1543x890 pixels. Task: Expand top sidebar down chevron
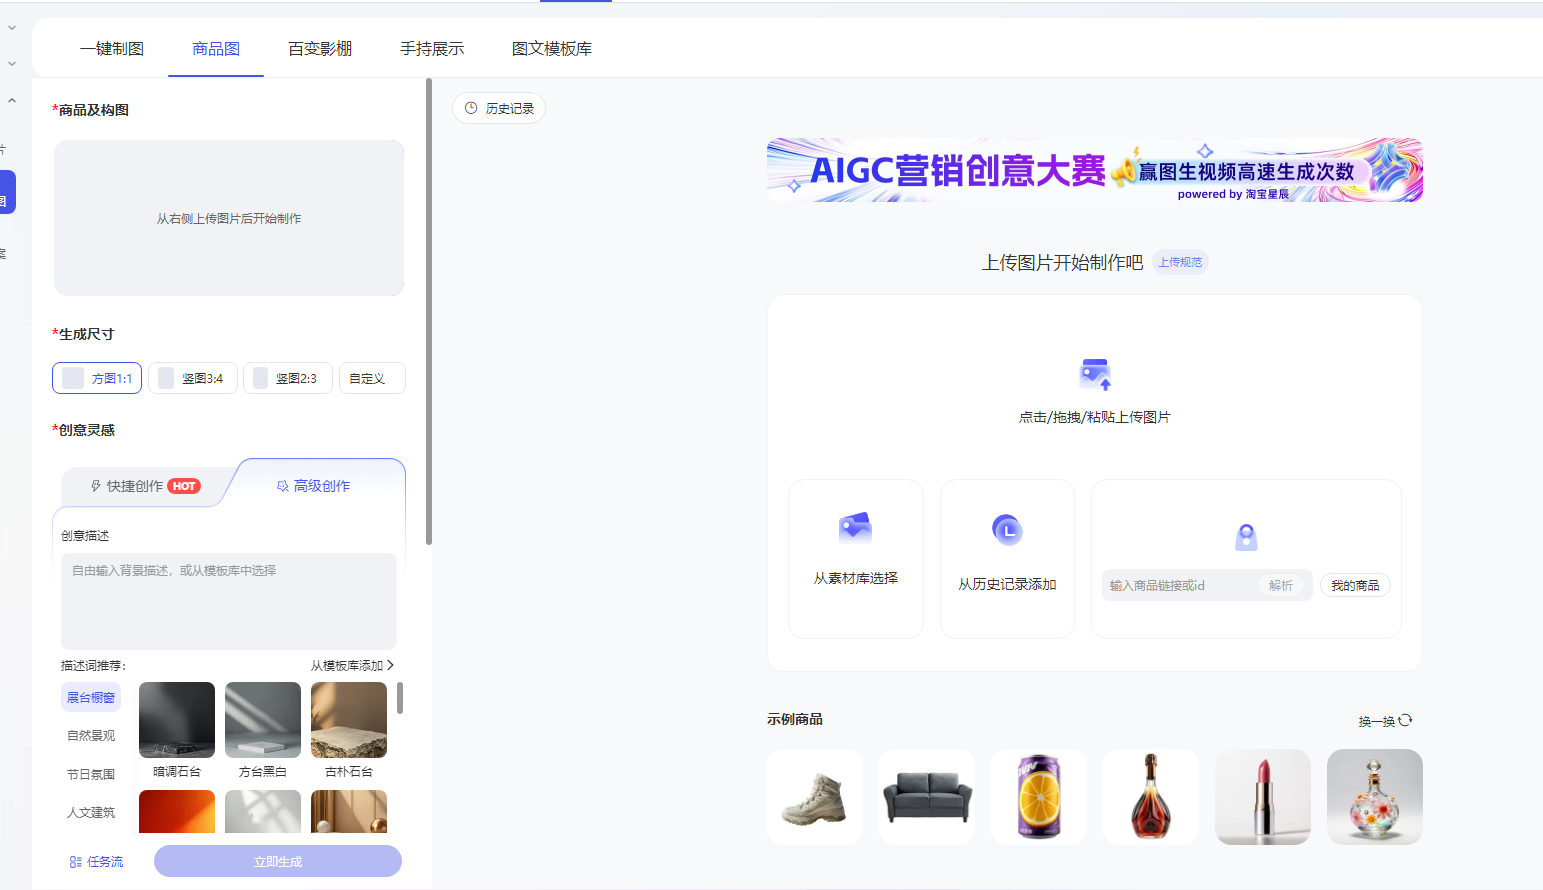(12, 28)
